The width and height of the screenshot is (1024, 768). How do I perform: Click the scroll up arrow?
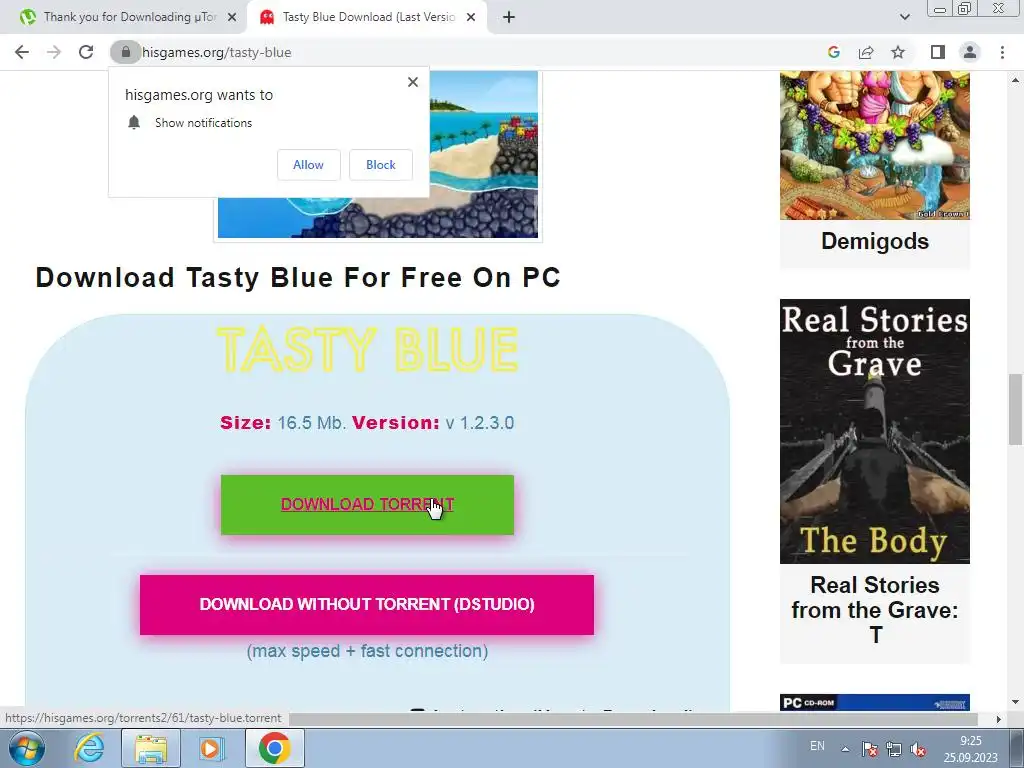[1016, 80]
